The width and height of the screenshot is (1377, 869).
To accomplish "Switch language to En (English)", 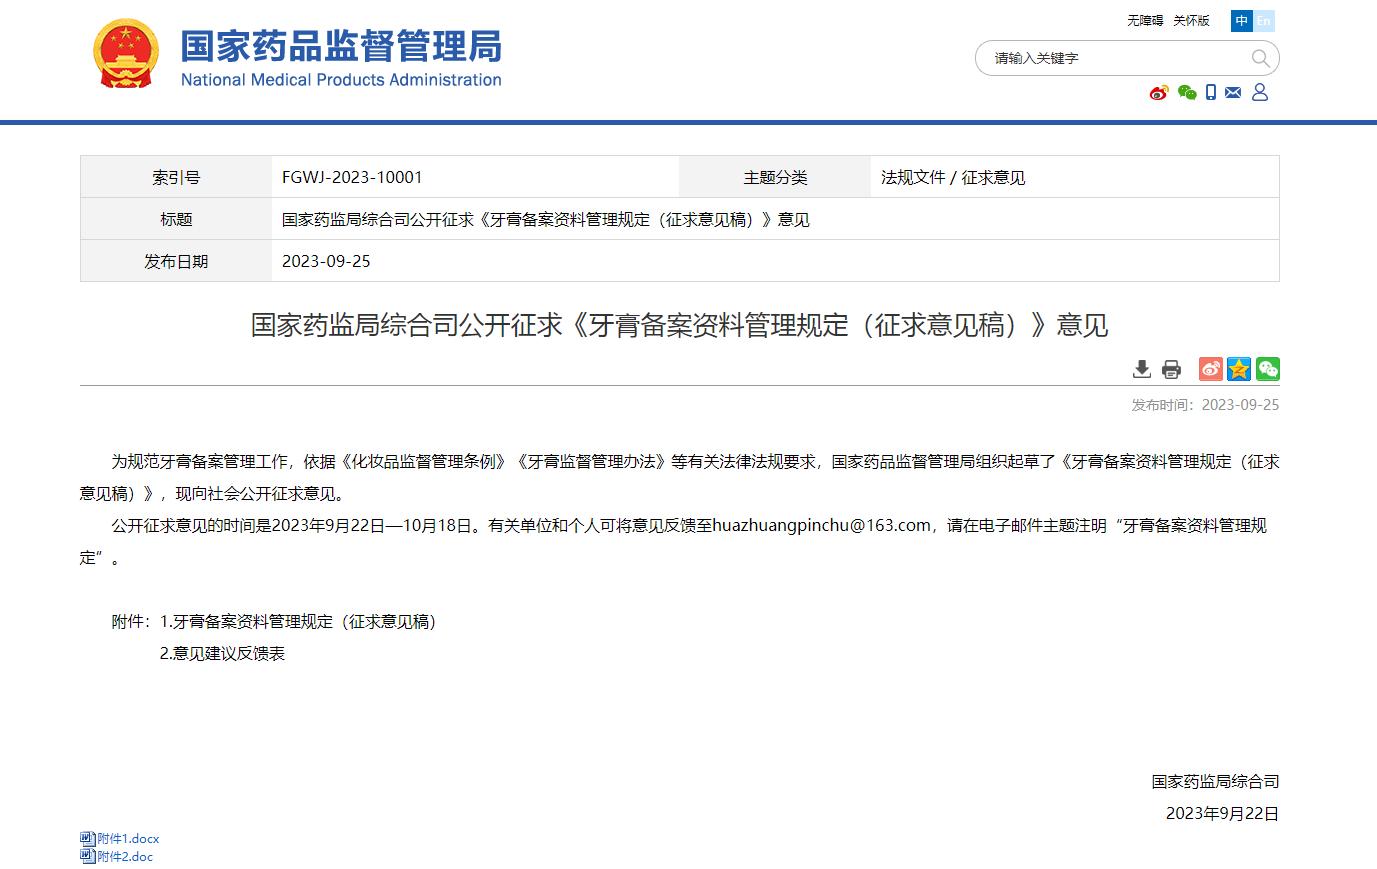I will tap(1264, 21).
